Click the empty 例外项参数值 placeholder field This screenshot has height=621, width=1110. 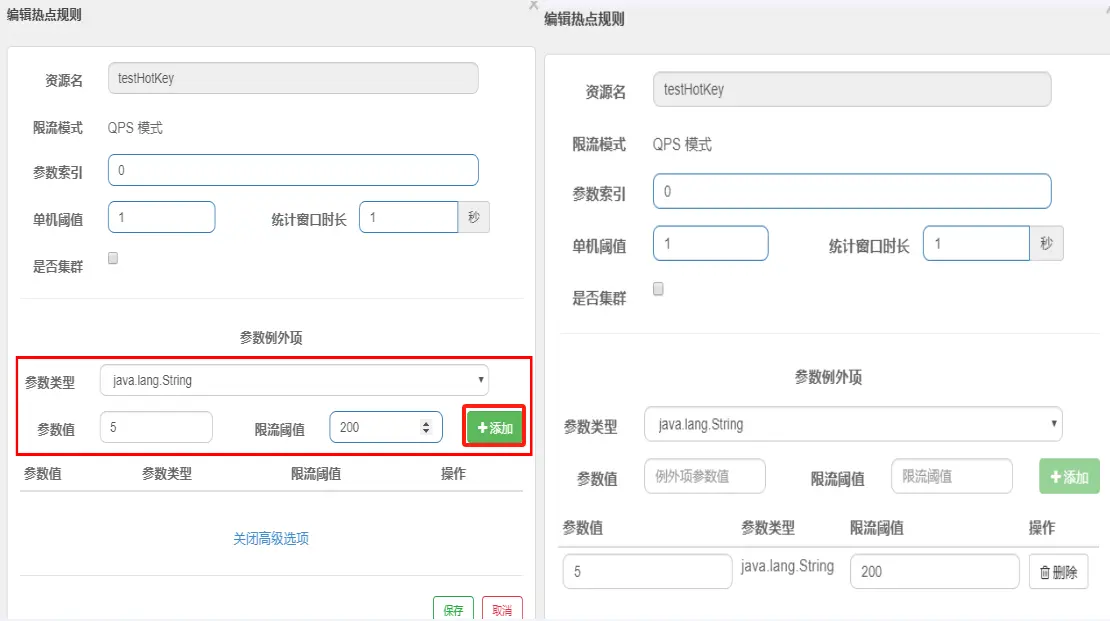pyautogui.click(x=704, y=476)
